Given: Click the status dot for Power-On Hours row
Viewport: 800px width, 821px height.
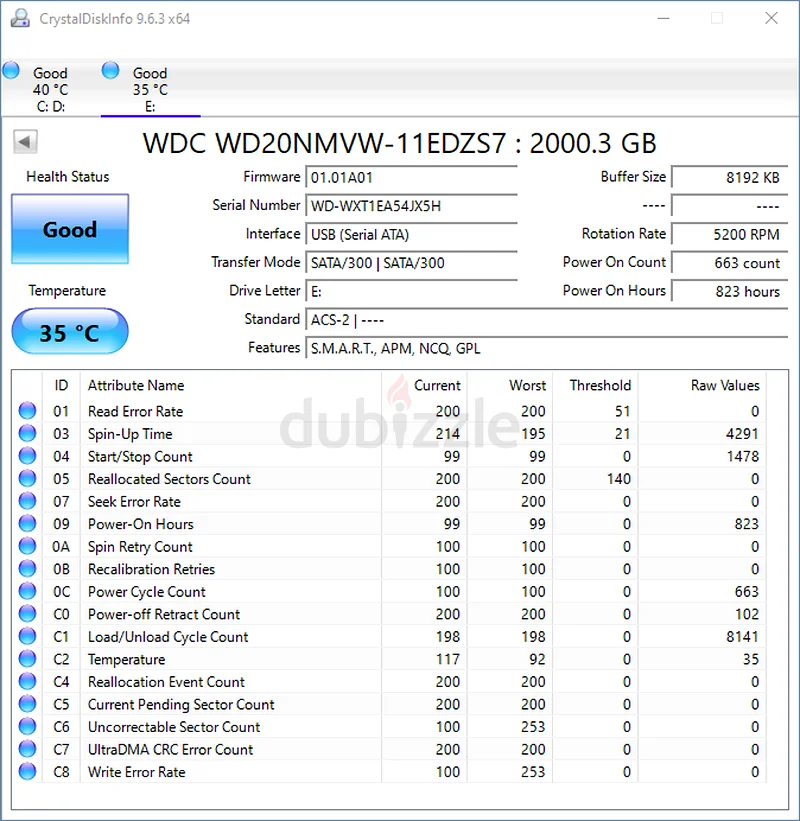Looking at the screenshot, I should pos(27,524).
